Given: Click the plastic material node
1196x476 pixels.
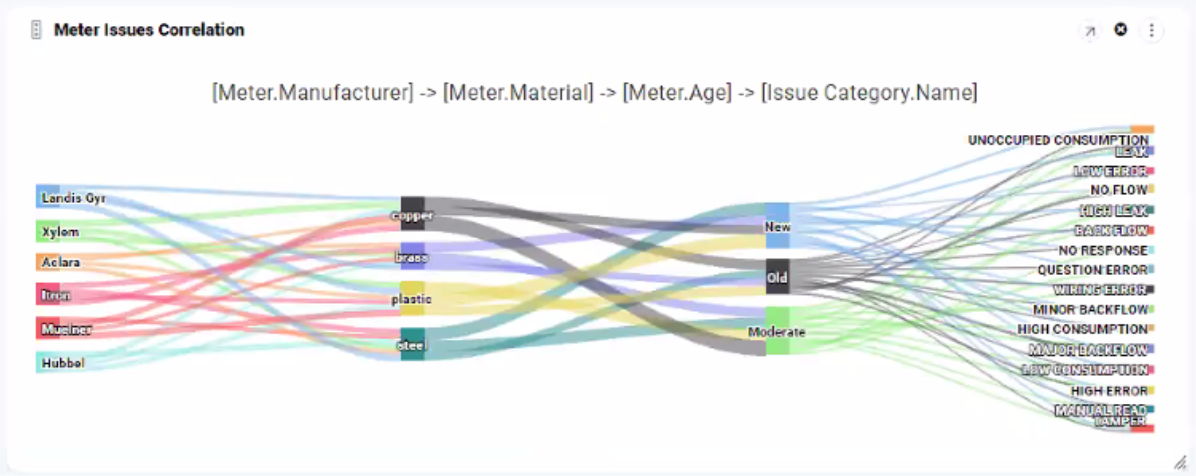Looking at the screenshot, I should tap(412, 298).
